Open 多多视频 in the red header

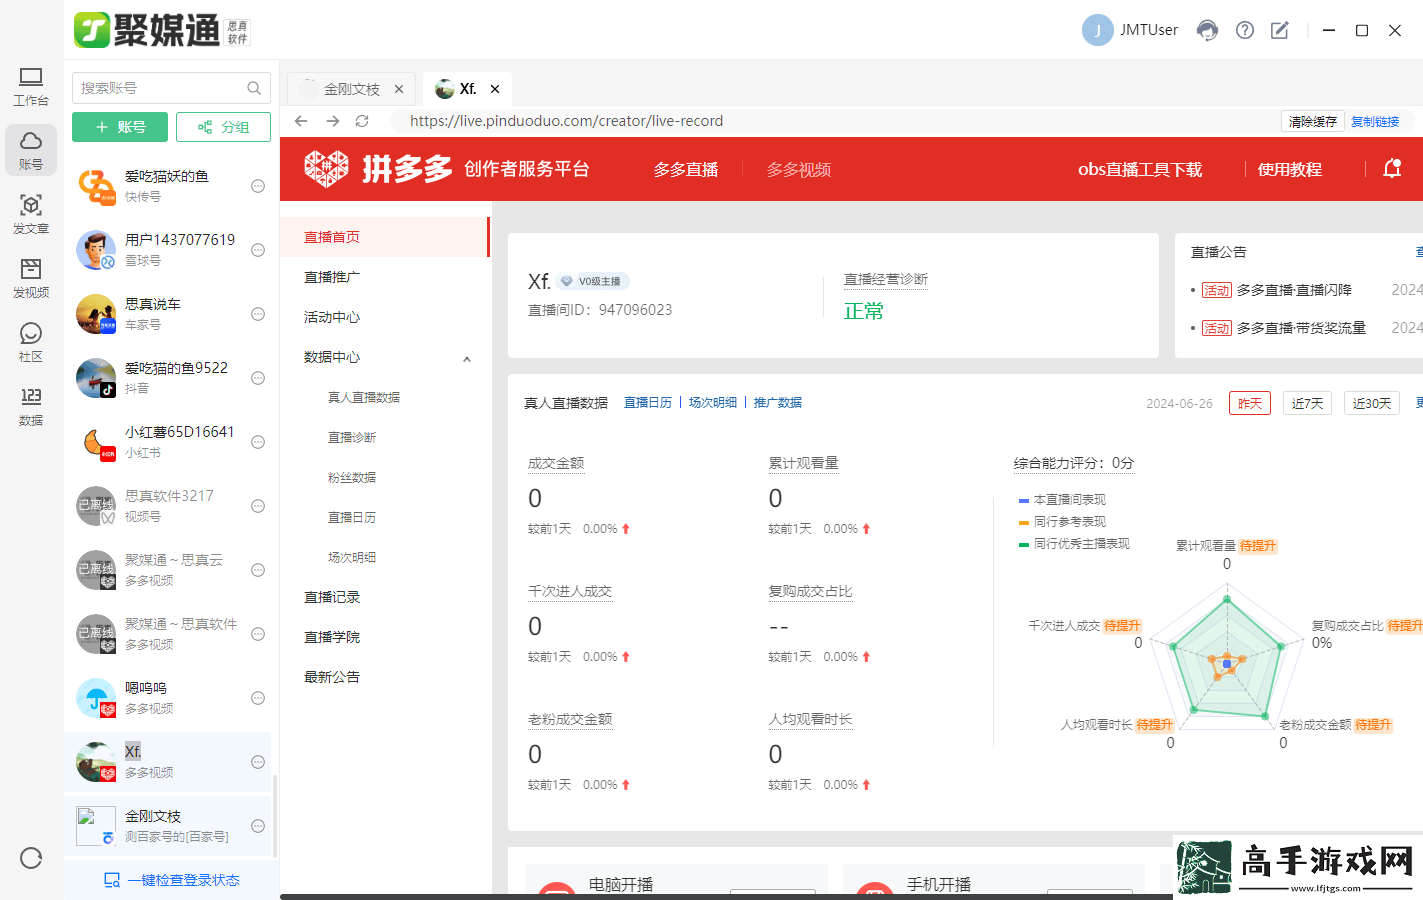[x=799, y=170]
